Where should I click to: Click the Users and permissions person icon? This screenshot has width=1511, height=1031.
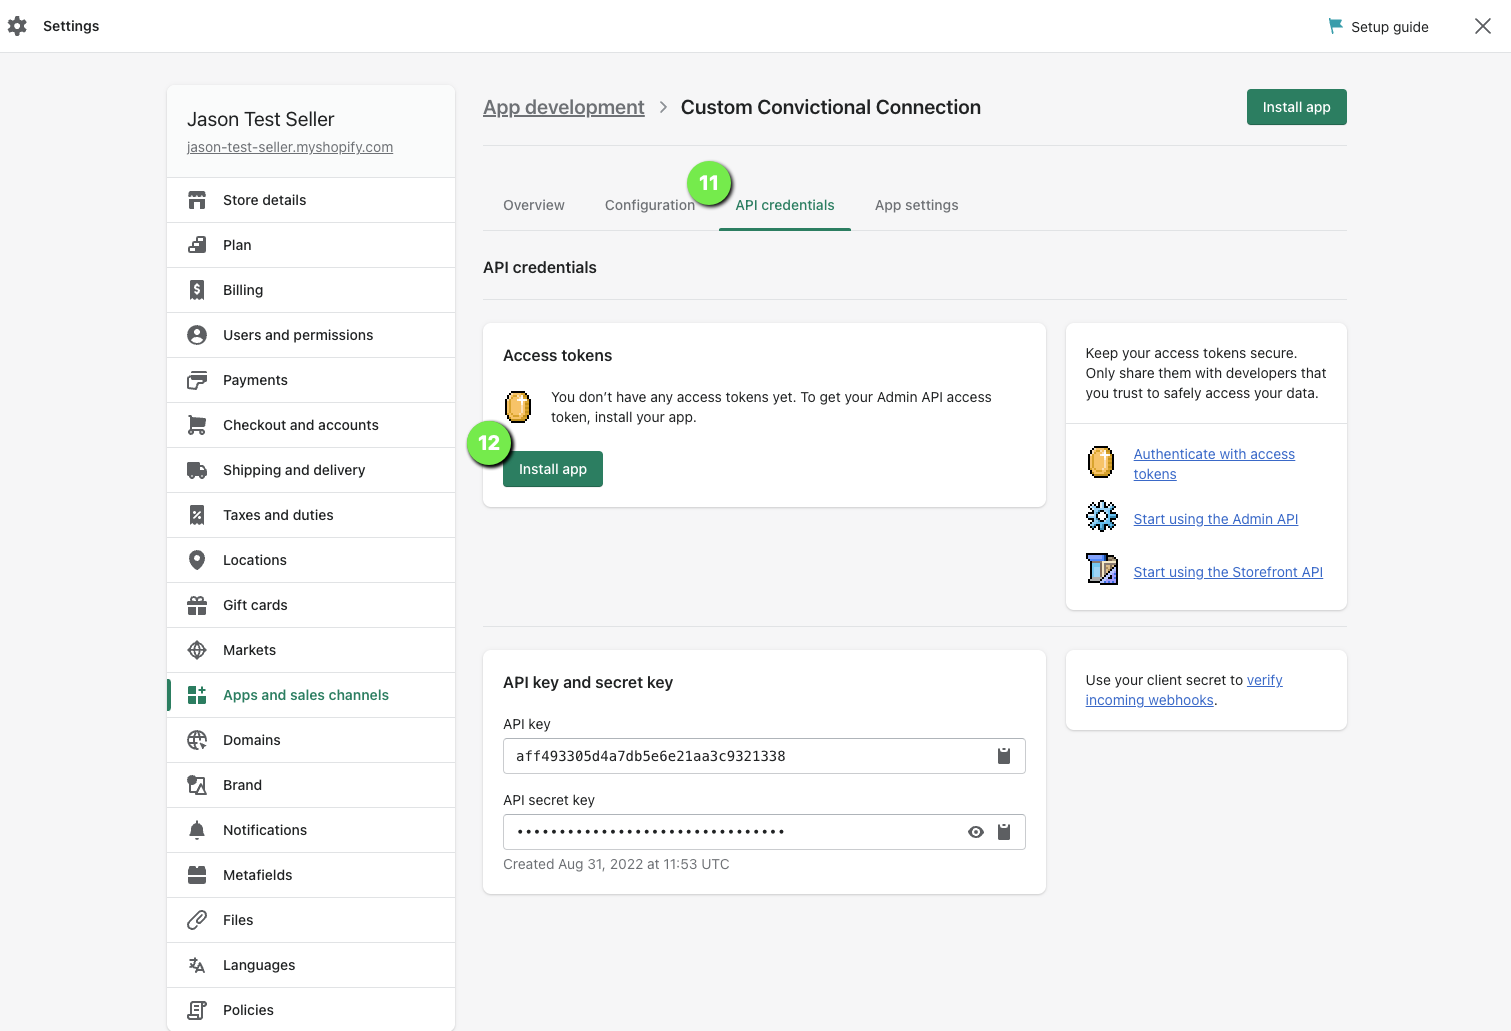click(x=197, y=335)
